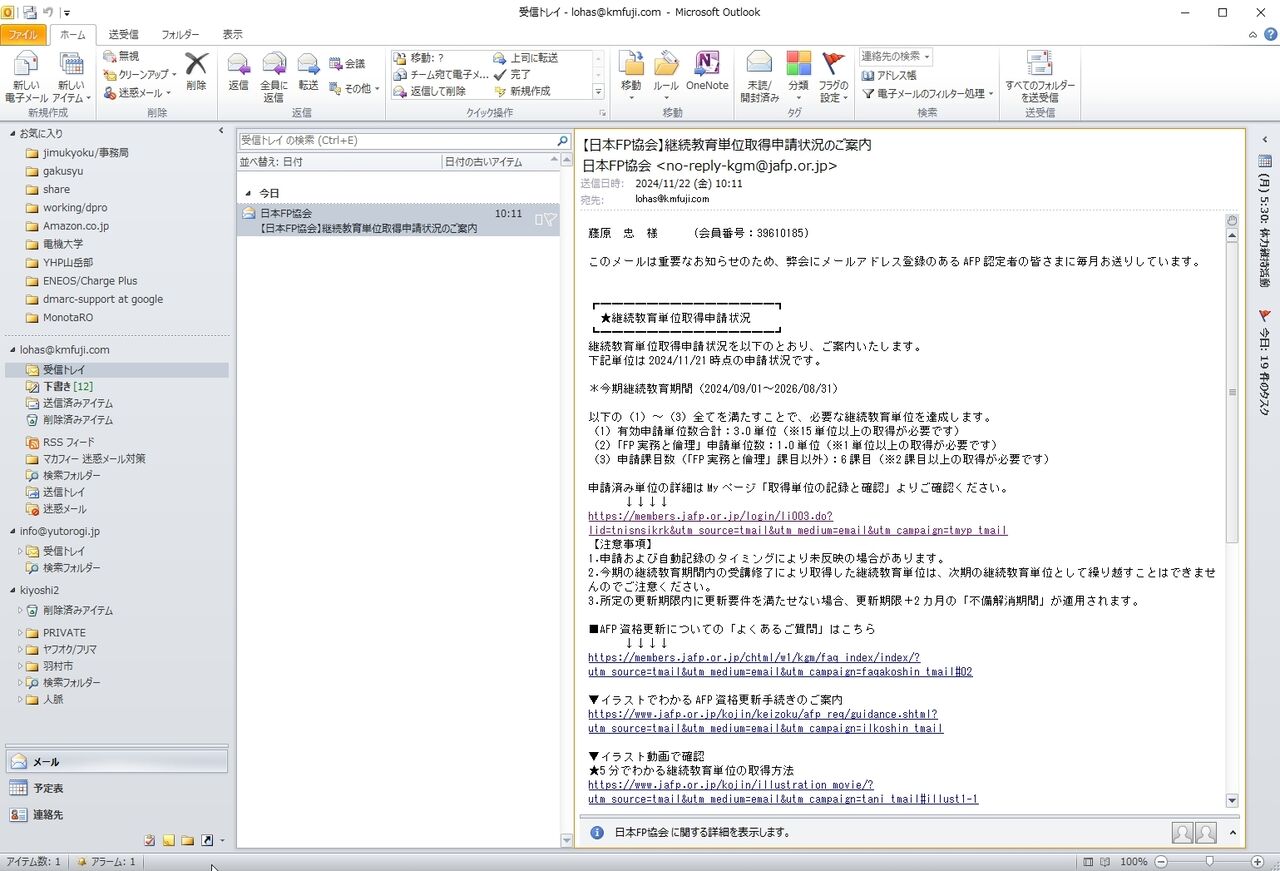Click the 受信トレイ の検索 search box
The width and height of the screenshot is (1280, 871).
pos(396,141)
